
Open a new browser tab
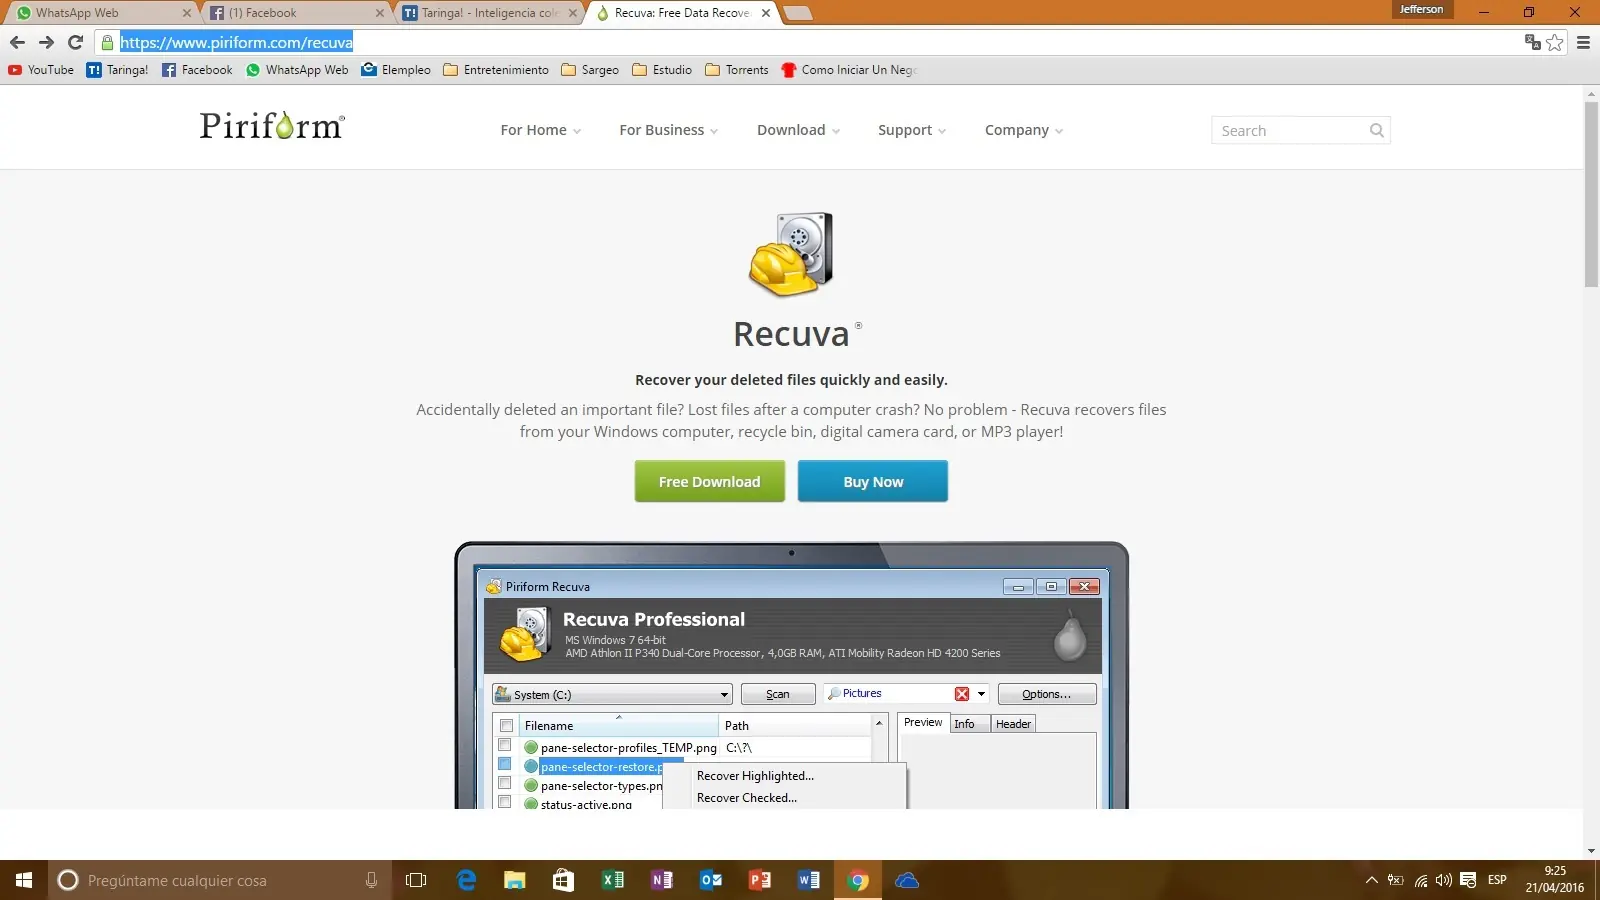[x=798, y=13]
